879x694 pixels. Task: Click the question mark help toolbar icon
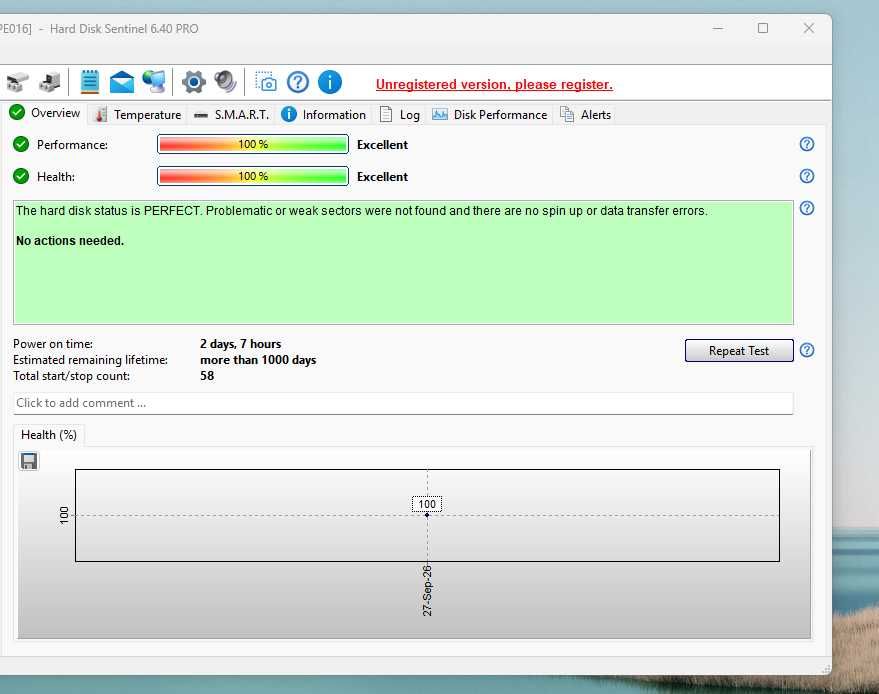(298, 82)
